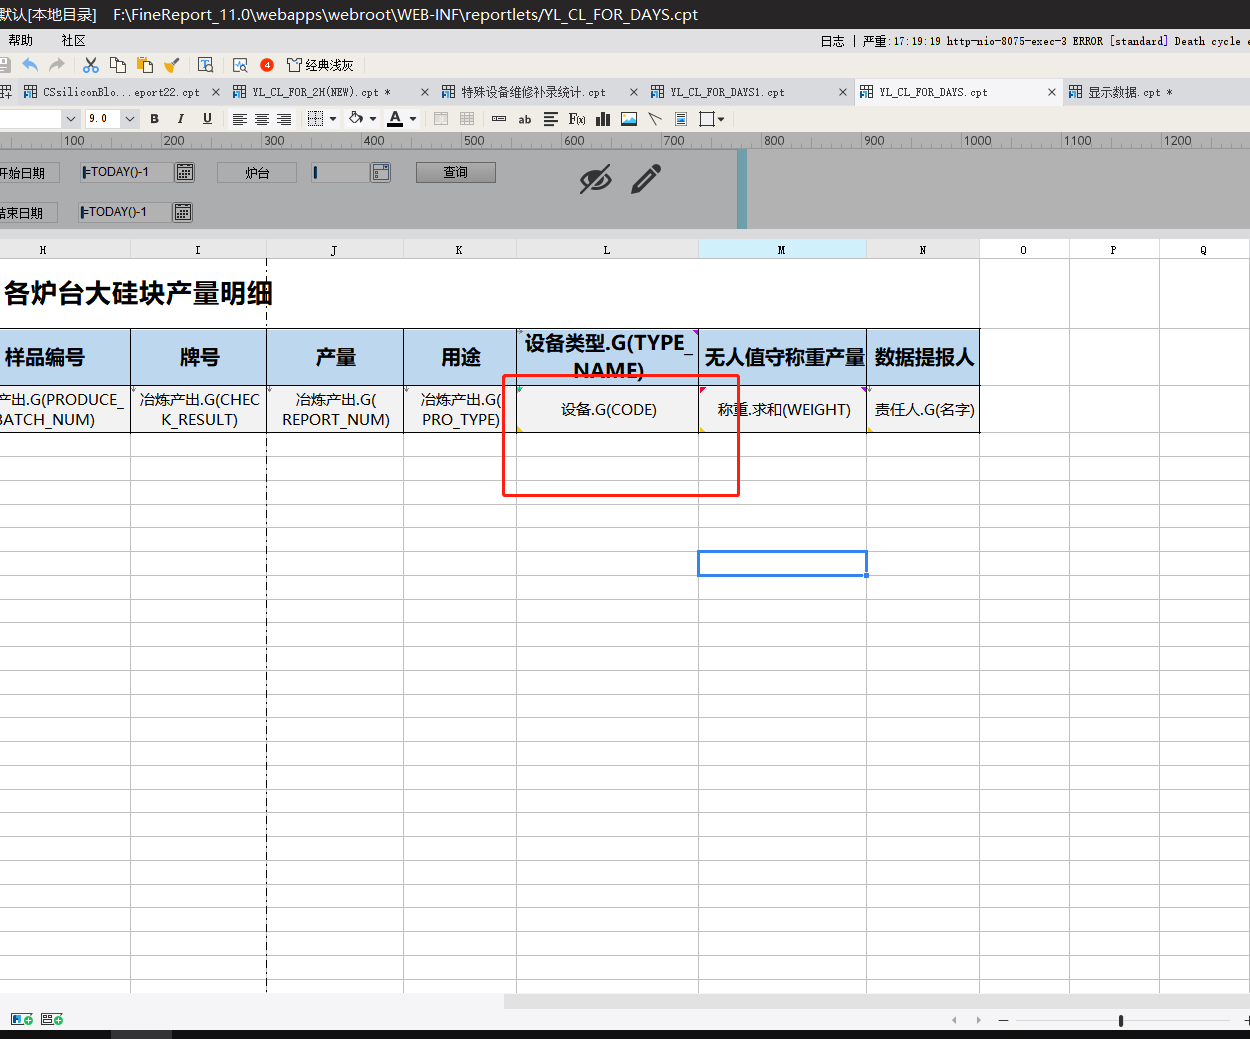This screenshot has height=1039, width=1250.
Task: Select the 责任人.G(名字) cell
Action: click(924, 410)
